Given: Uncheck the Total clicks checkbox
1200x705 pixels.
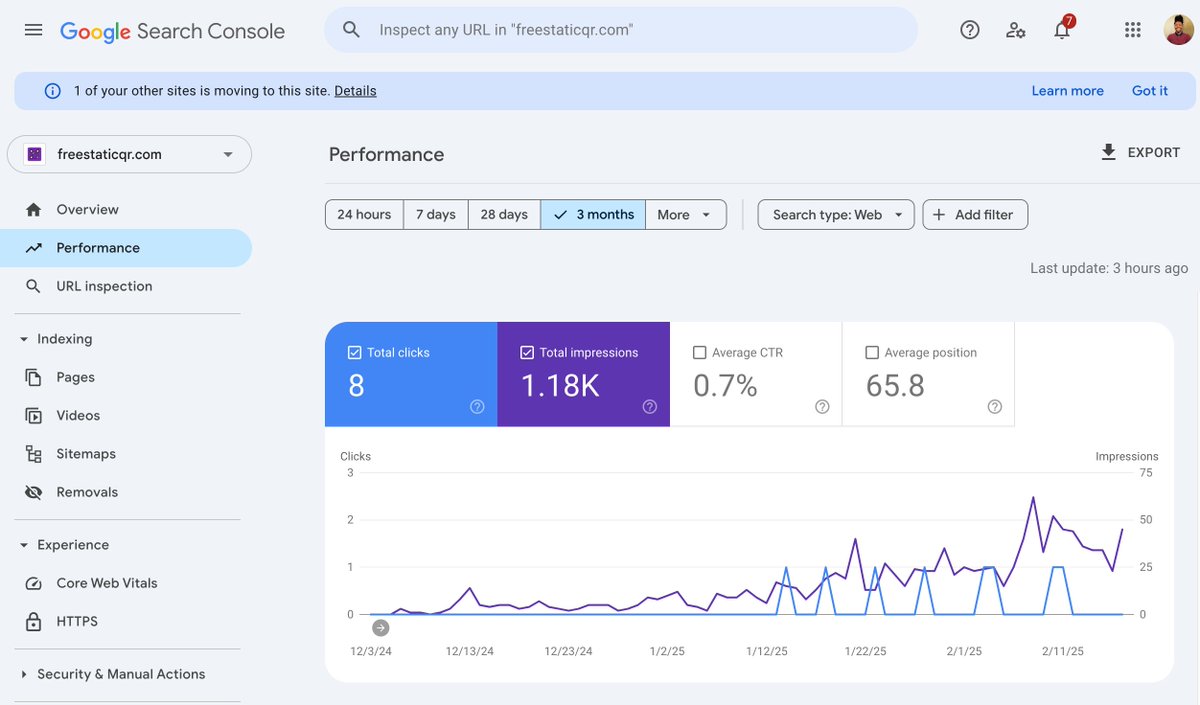Looking at the screenshot, I should 354,352.
